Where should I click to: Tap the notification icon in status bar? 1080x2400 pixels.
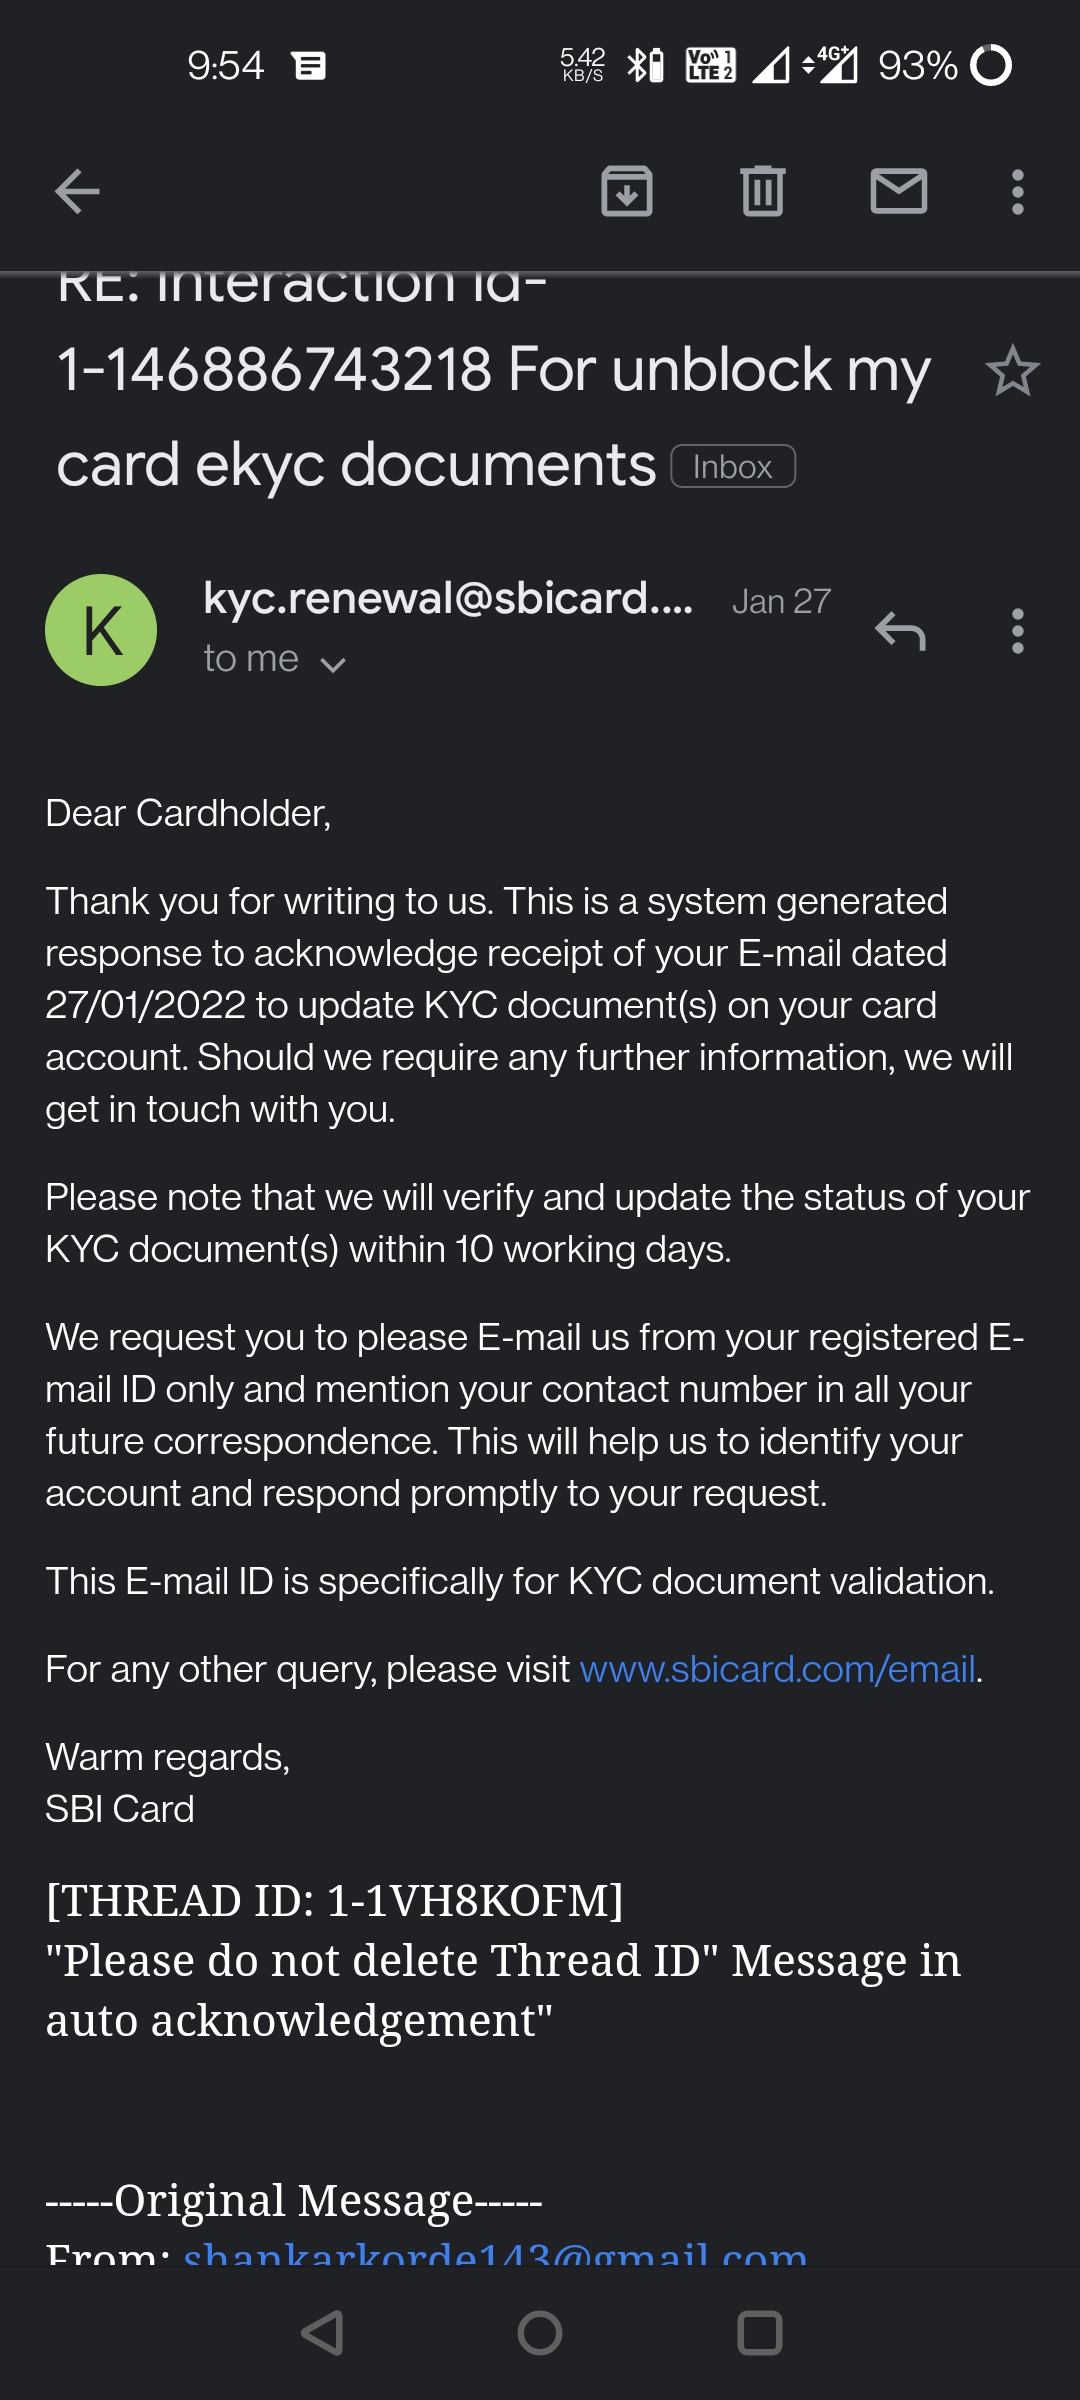point(308,66)
